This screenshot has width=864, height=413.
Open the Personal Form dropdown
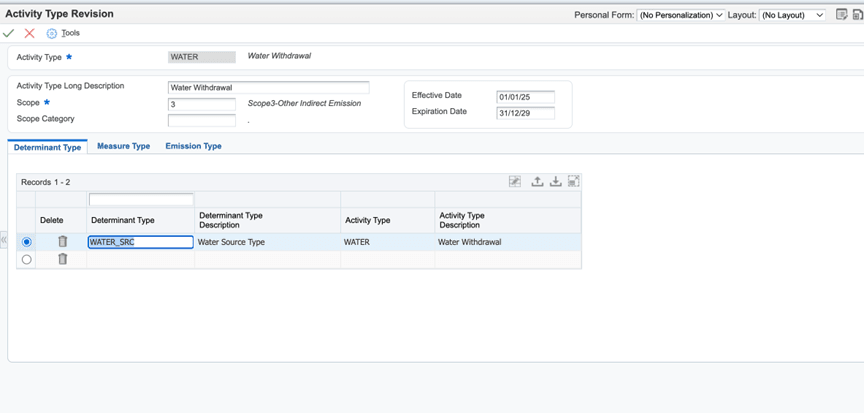[x=681, y=15]
